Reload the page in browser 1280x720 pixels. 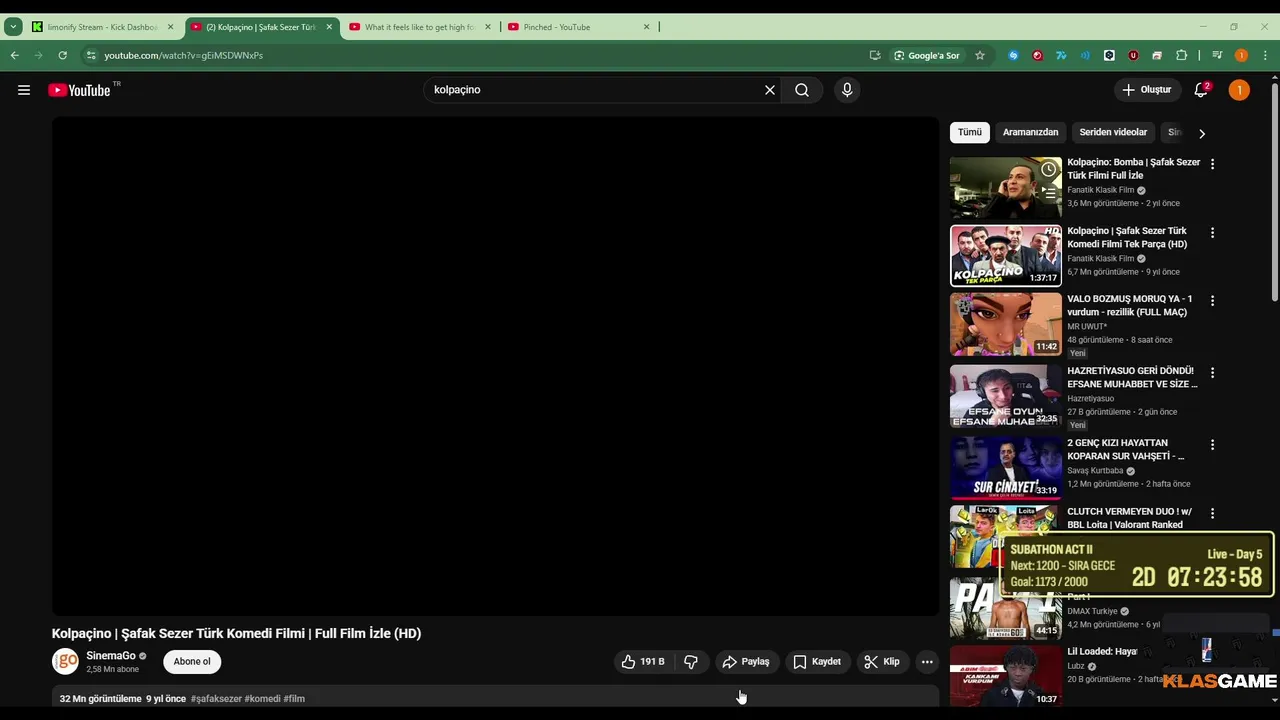62,55
